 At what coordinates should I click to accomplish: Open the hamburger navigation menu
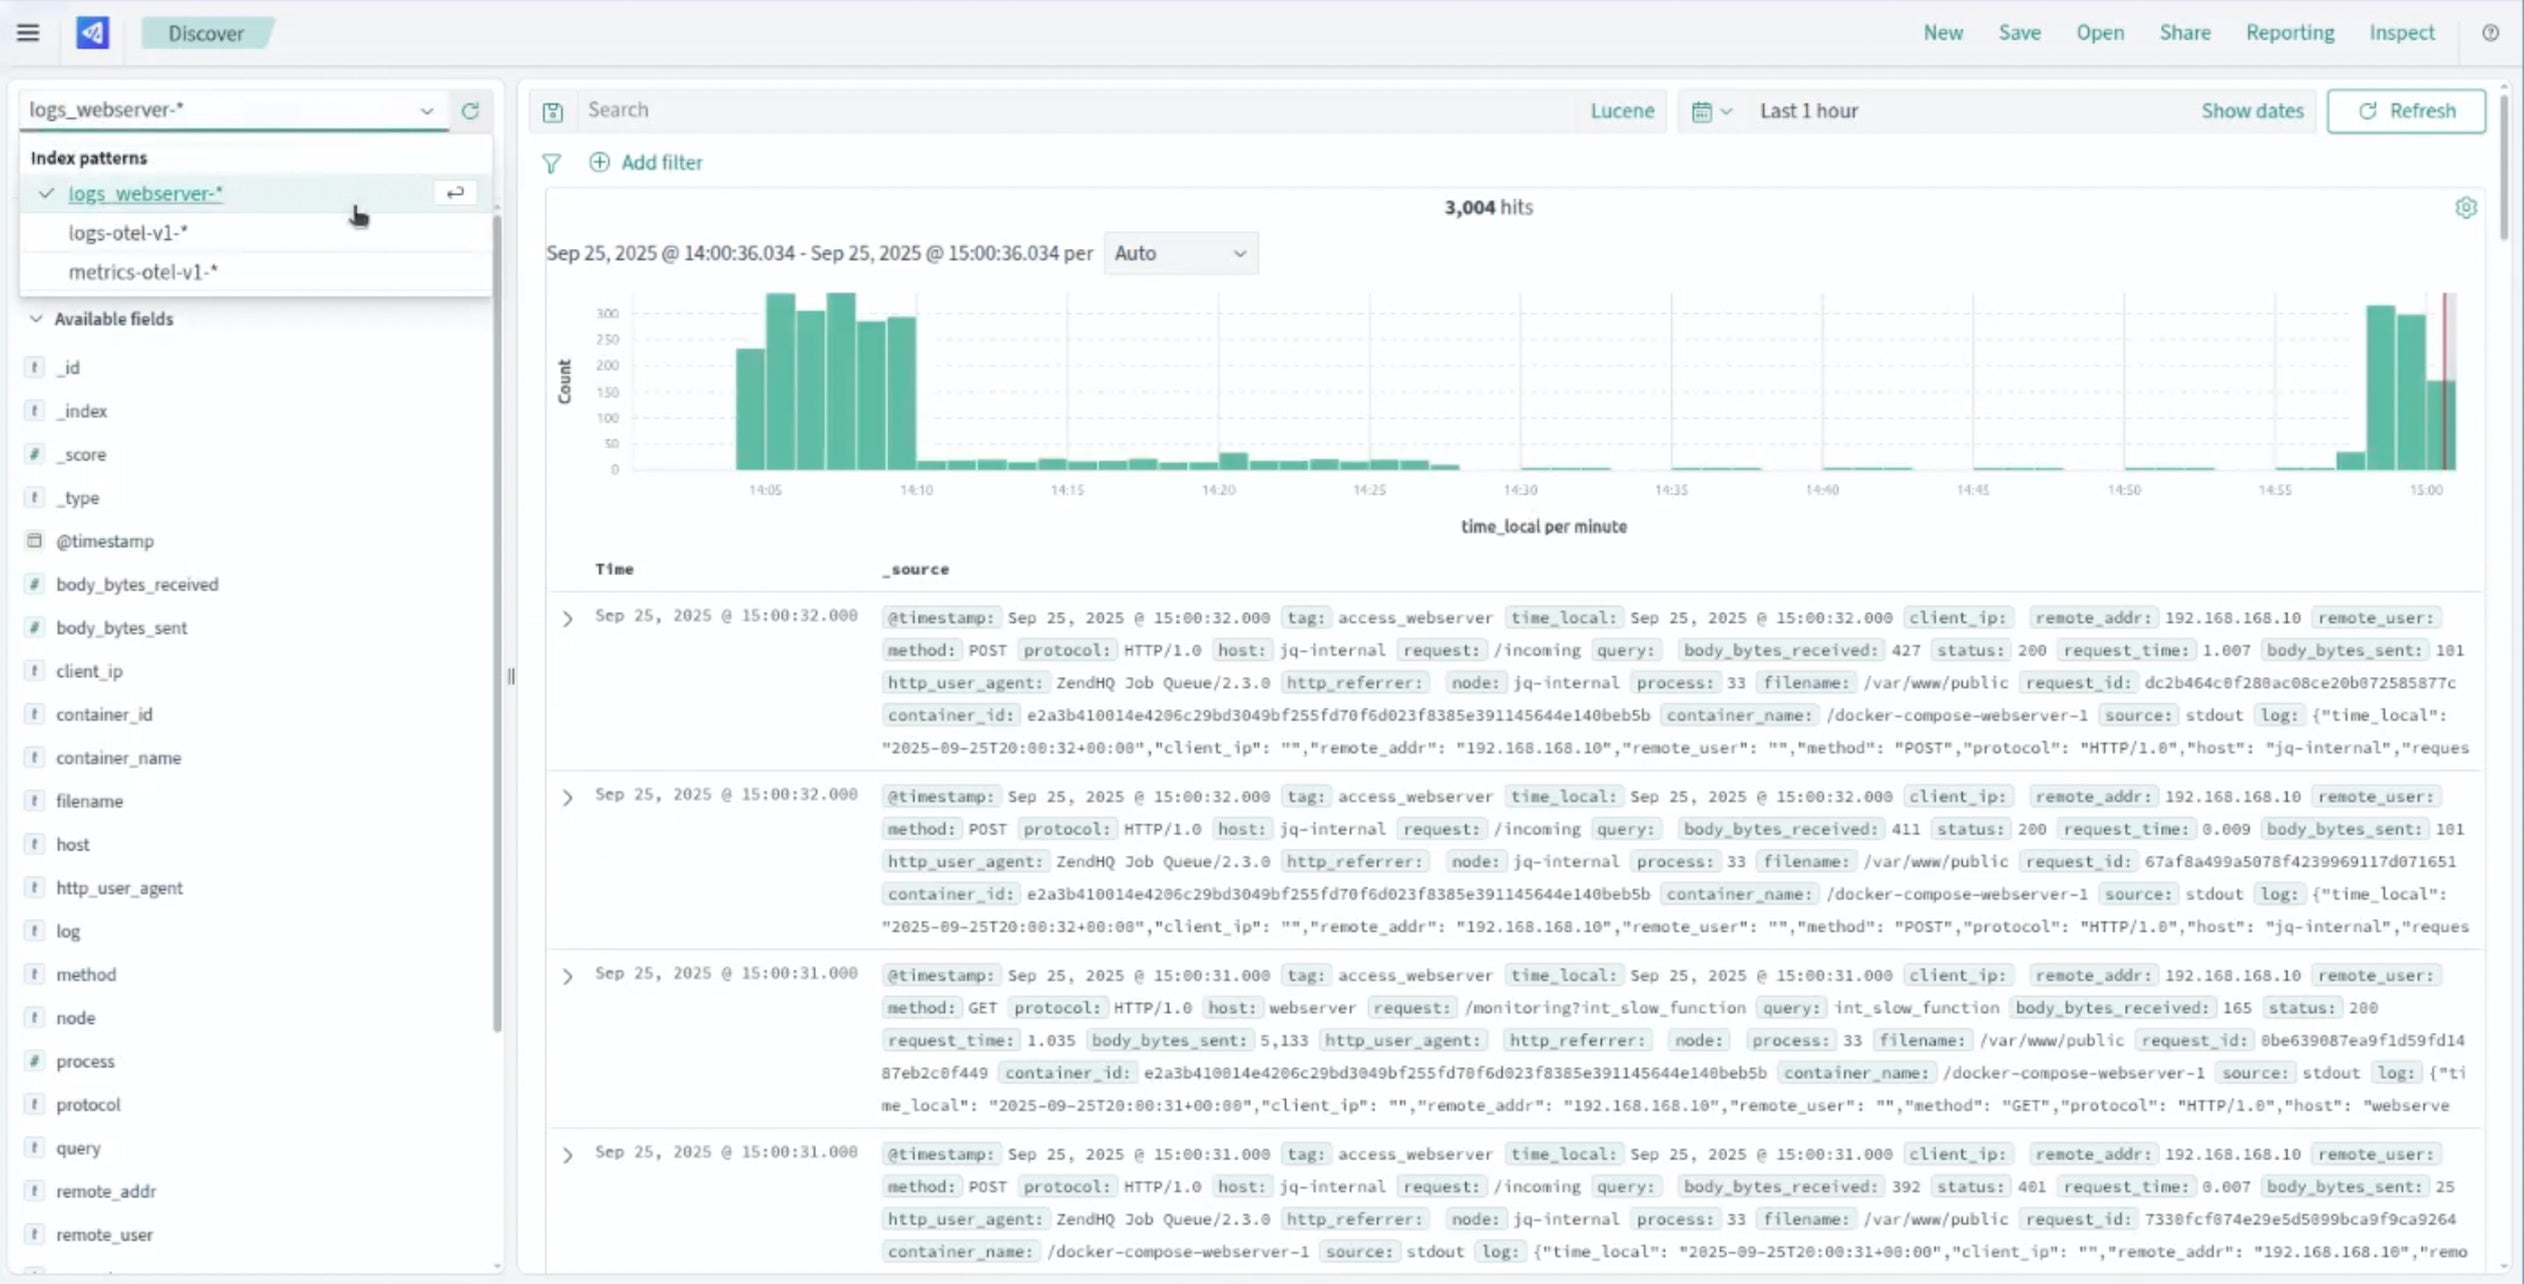pos(28,33)
